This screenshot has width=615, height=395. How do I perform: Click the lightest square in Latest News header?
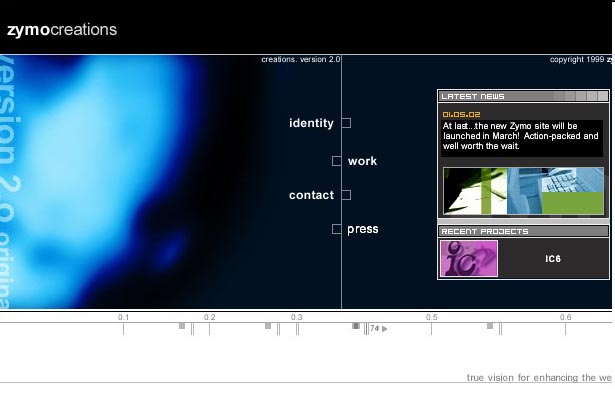tap(603, 96)
